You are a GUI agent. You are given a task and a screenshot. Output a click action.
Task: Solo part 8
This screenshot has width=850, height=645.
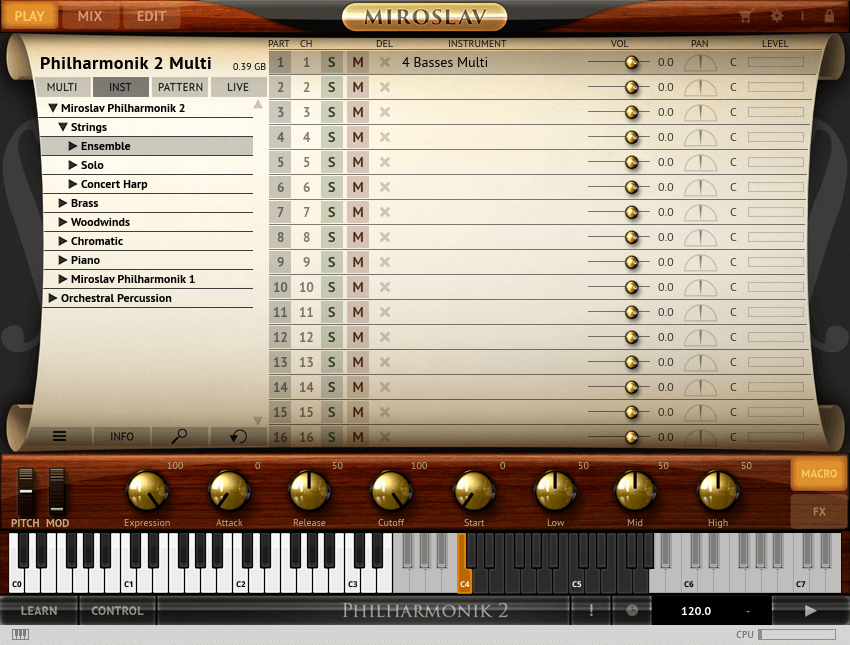(331, 237)
